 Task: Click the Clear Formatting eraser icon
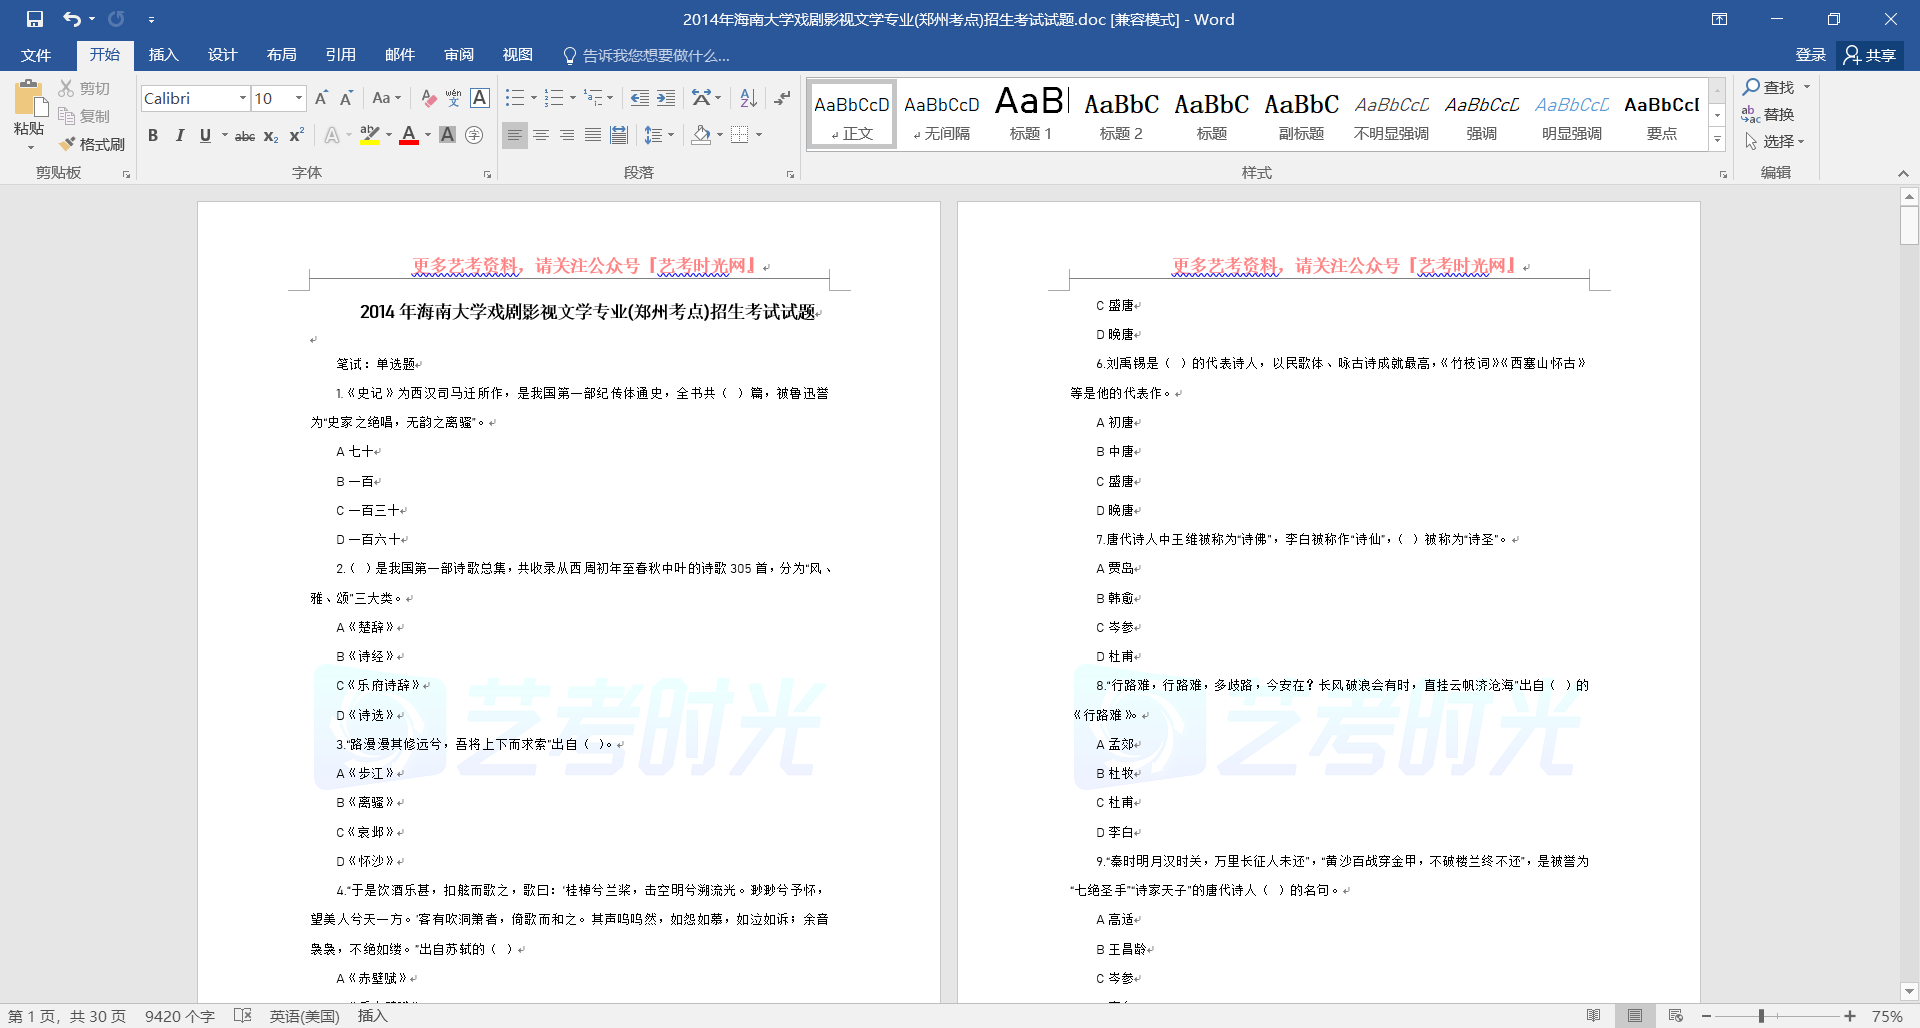coord(428,98)
